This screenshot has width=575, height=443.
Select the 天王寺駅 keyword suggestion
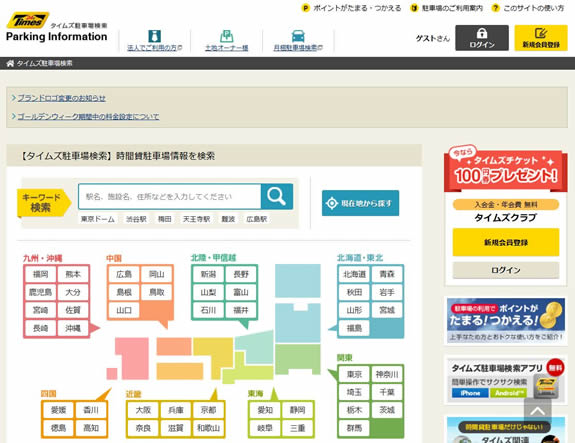coord(197,219)
